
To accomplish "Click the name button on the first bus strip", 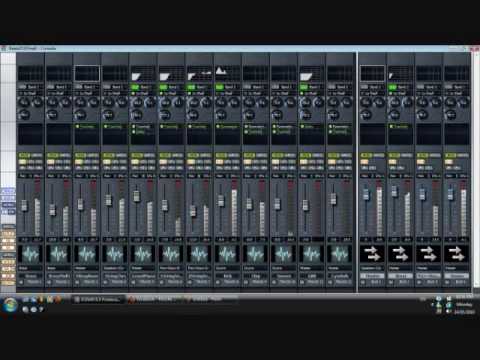I will (372, 276).
